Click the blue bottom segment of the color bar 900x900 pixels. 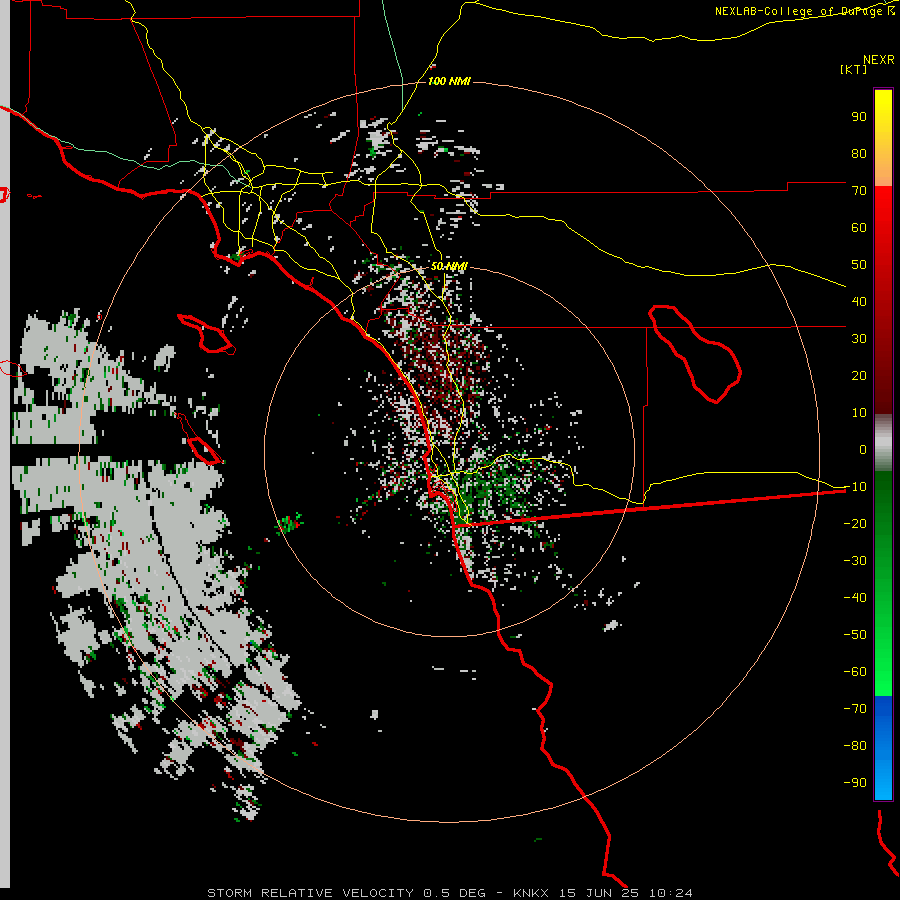(883, 748)
